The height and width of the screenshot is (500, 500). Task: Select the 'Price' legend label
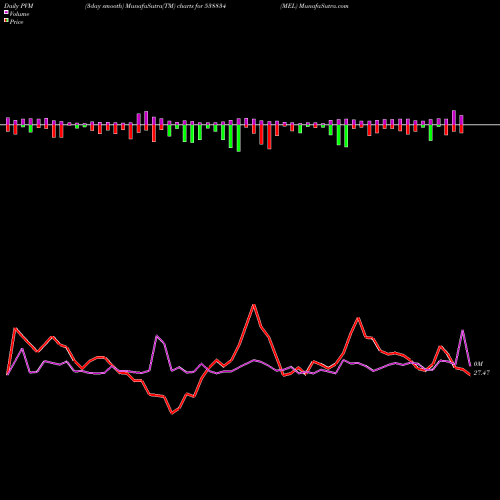(16, 22)
